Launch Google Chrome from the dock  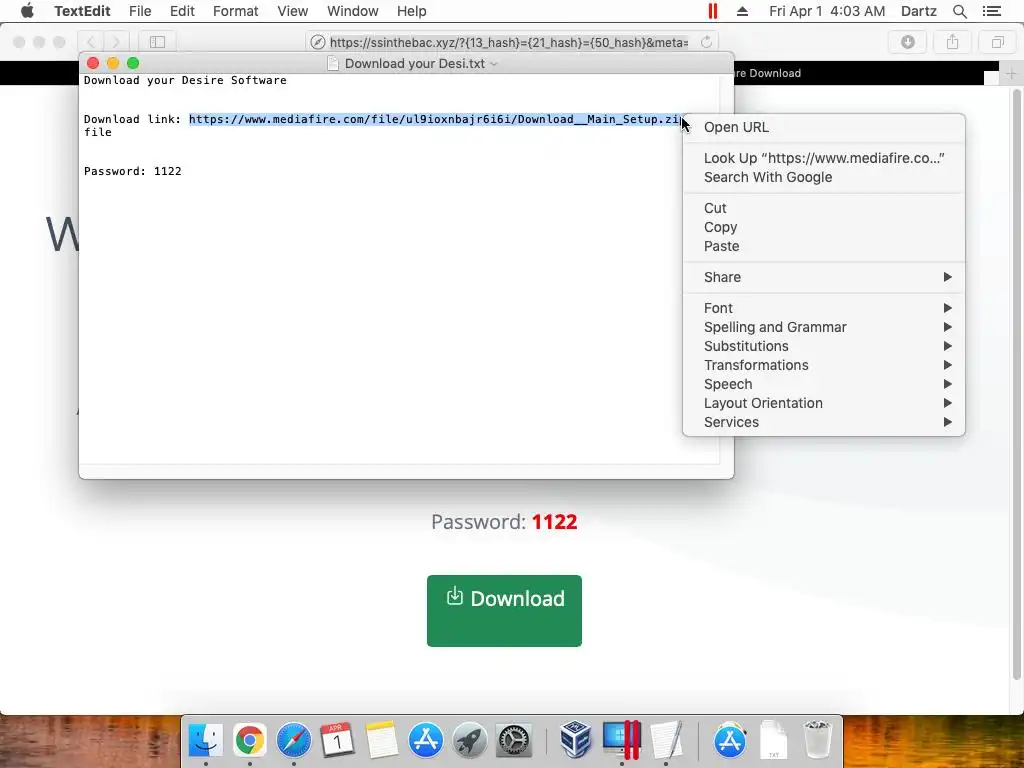(x=249, y=741)
